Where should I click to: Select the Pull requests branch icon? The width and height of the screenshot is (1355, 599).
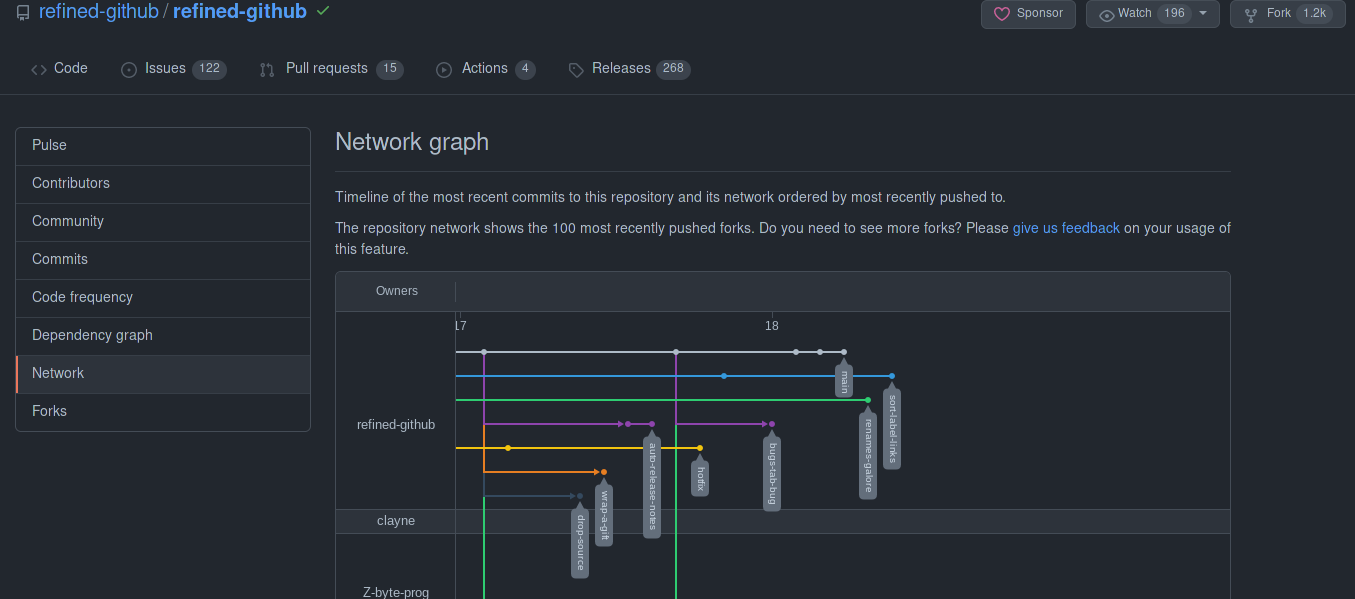click(x=266, y=68)
